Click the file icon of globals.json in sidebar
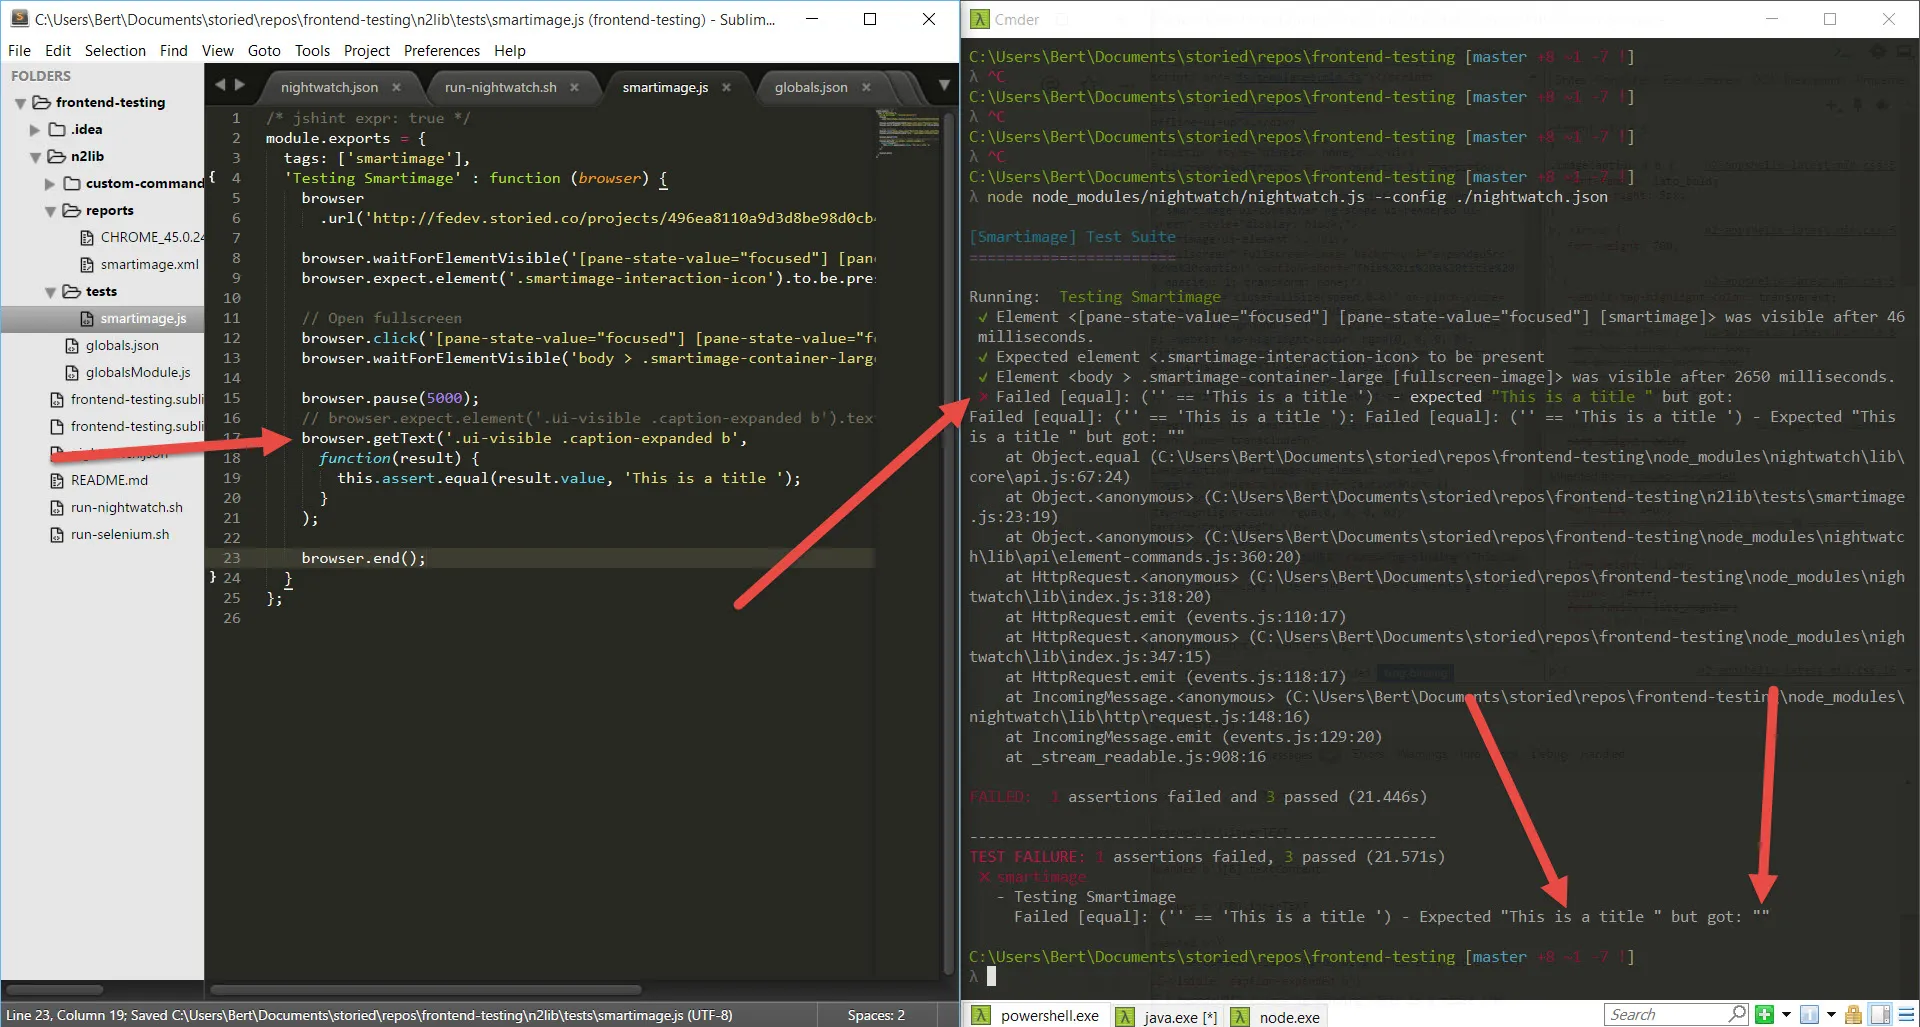Screen dimensions: 1920x1027 pyautogui.click(x=72, y=345)
